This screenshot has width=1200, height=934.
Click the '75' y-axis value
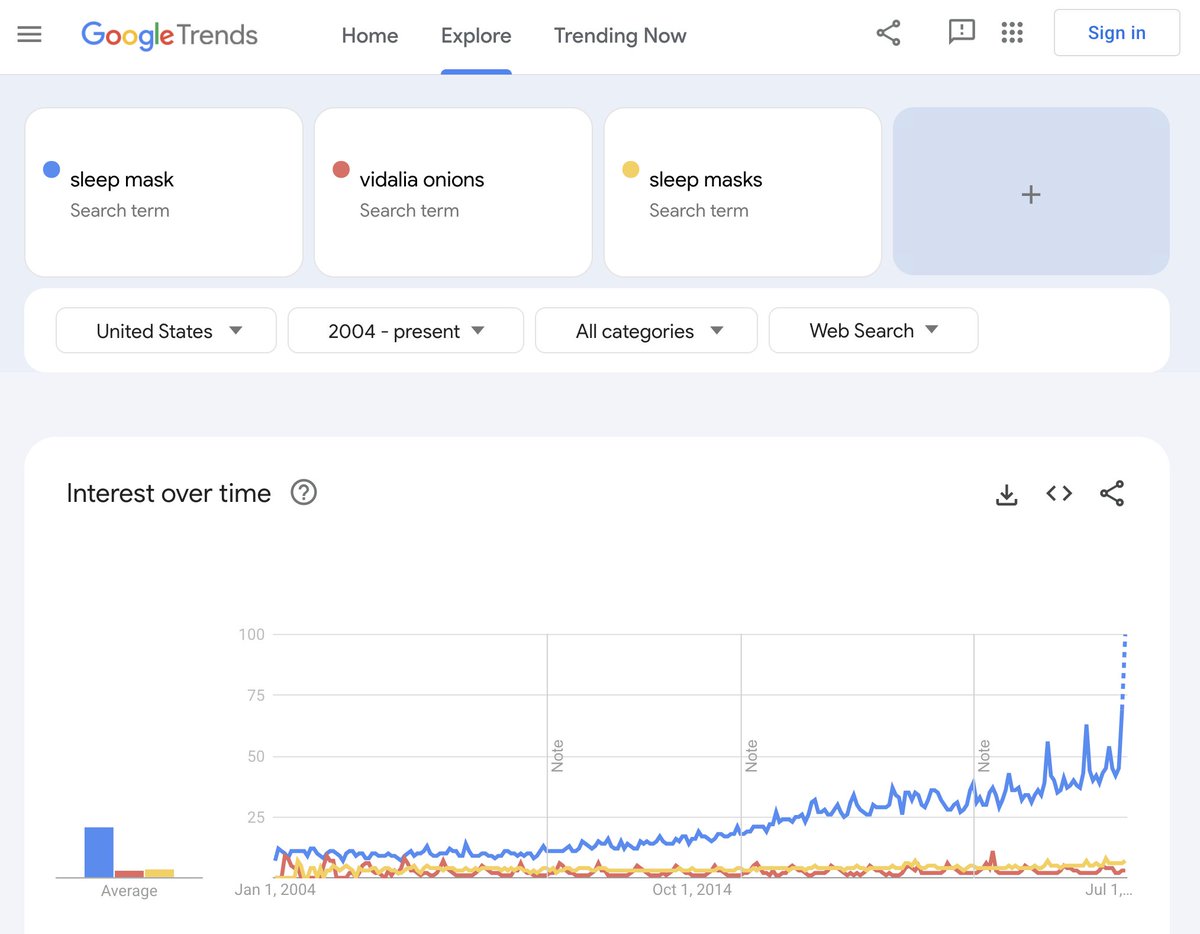pyautogui.click(x=255, y=695)
